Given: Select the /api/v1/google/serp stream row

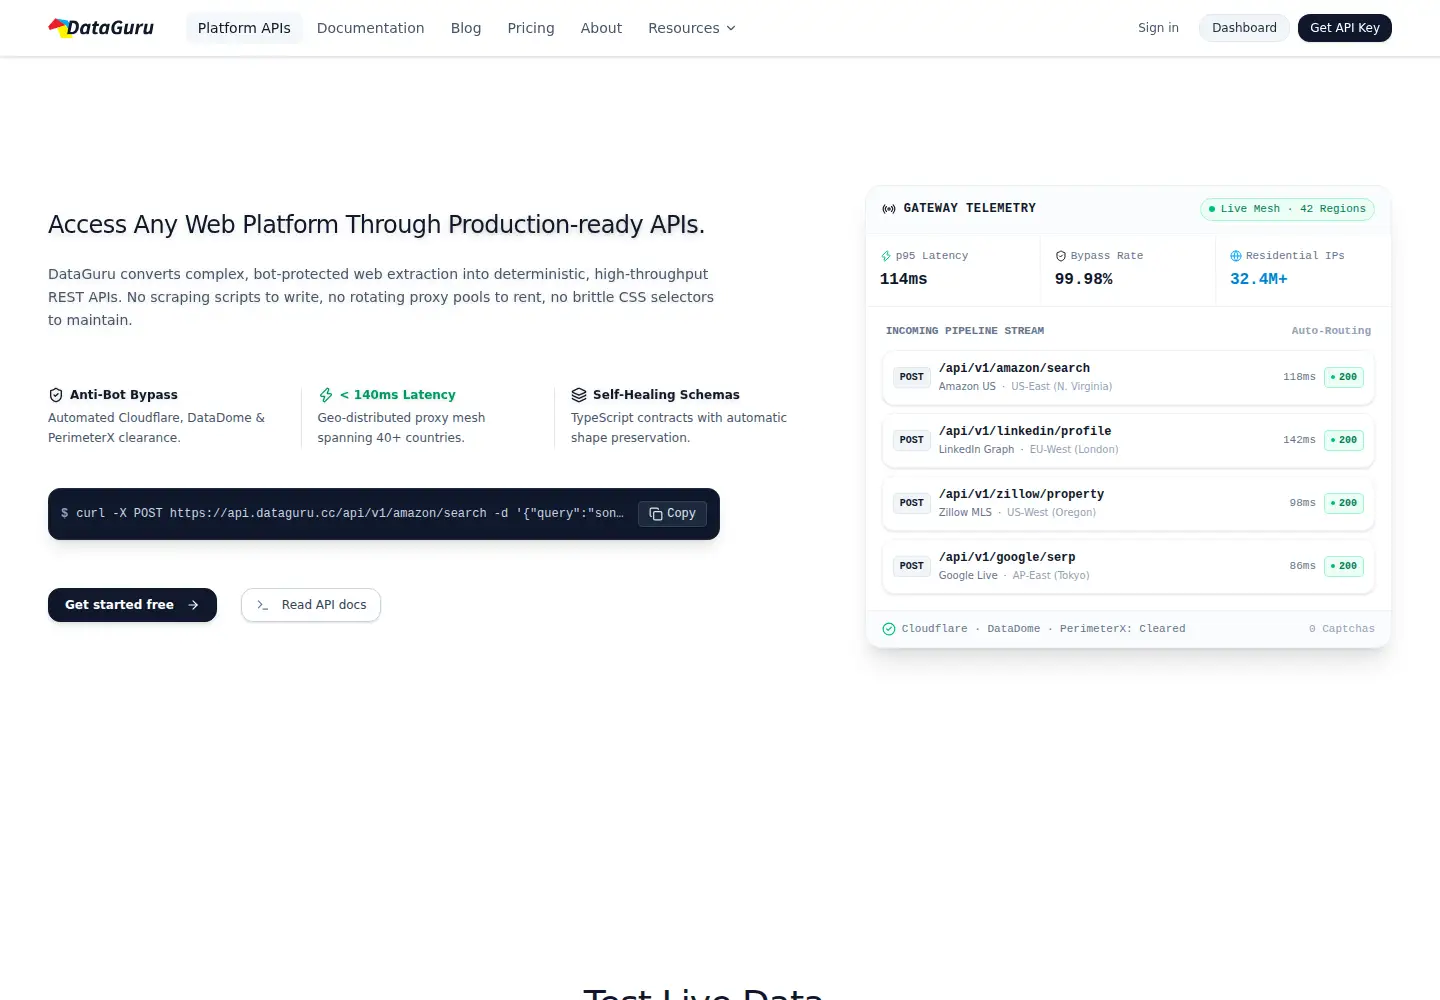Looking at the screenshot, I should (1128, 566).
